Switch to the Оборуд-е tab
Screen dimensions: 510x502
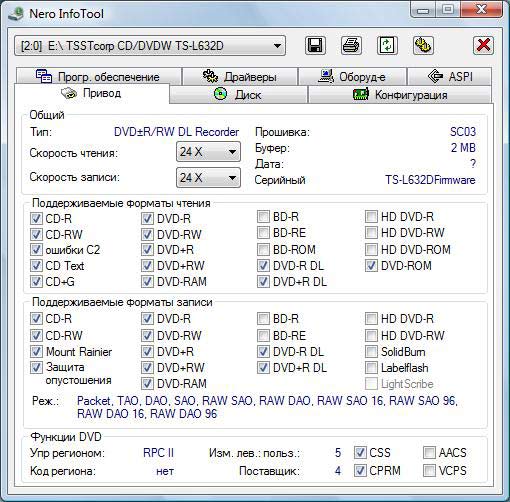[x=352, y=76]
